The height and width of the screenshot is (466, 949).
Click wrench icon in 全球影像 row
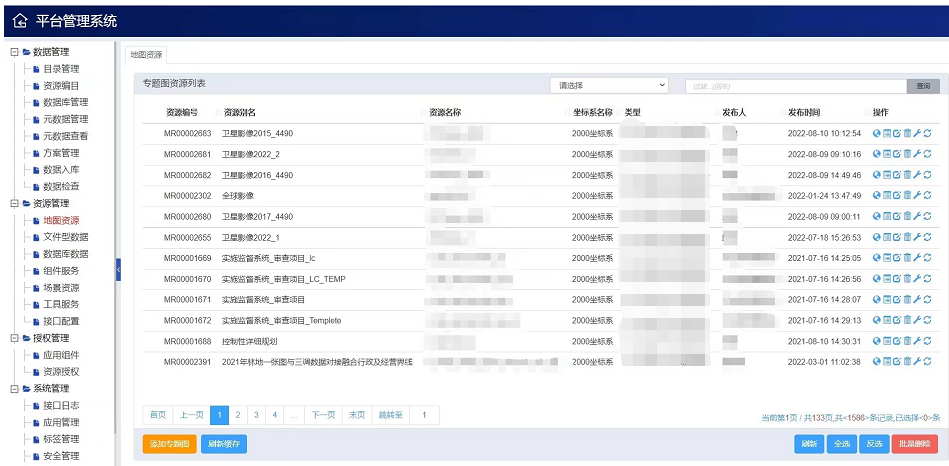coord(917,195)
